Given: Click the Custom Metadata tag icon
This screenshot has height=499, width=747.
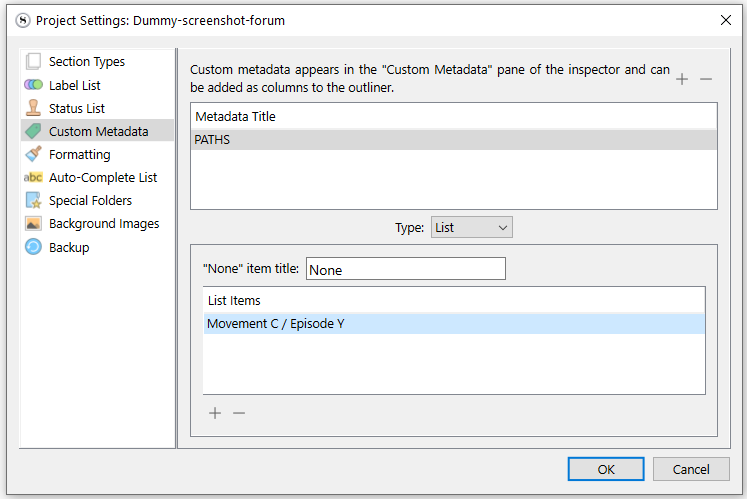Looking at the screenshot, I should click(33, 131).
